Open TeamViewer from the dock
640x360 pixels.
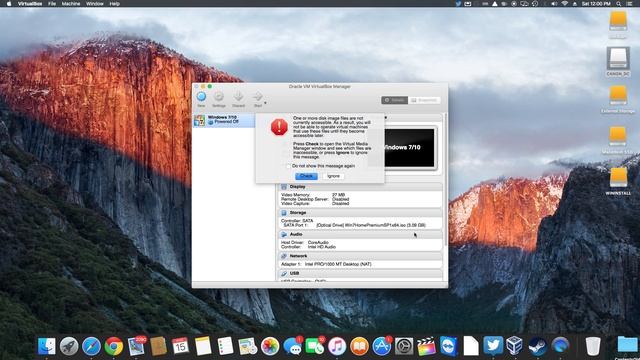tap(449, 346)
